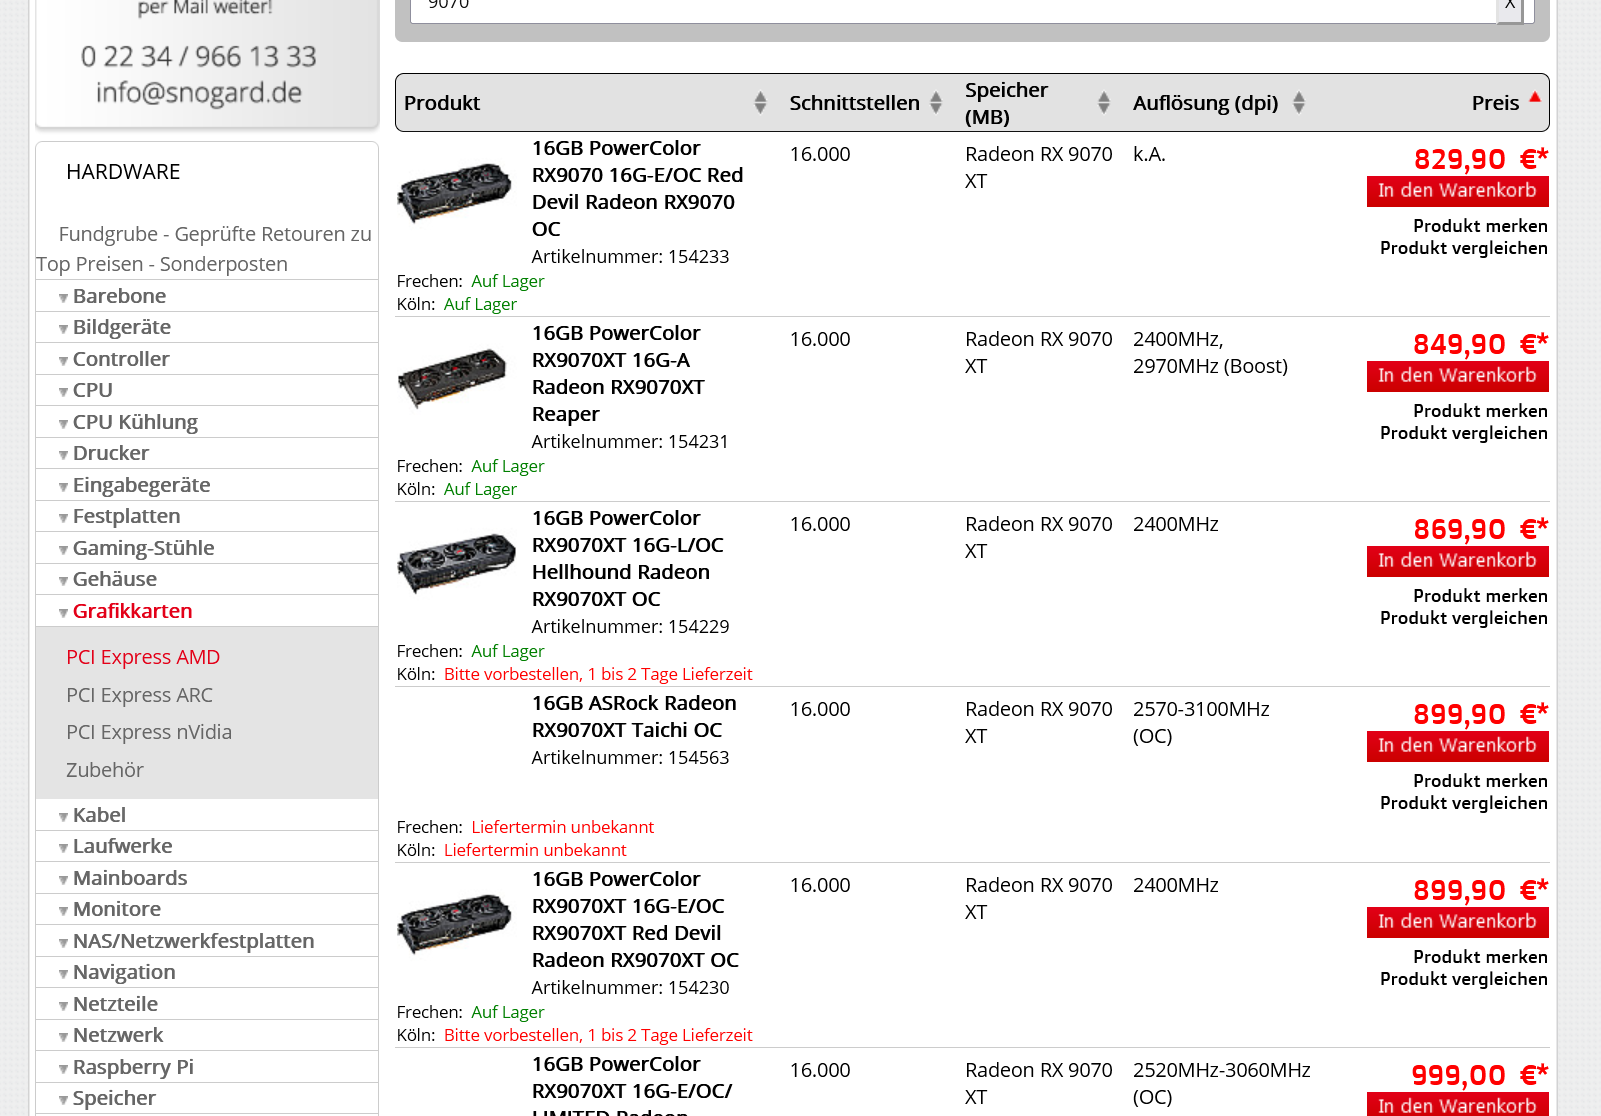The image size is (1601, 1116).
Task: Click Produkt merken for Reaper card
Action: point(1480,411)
